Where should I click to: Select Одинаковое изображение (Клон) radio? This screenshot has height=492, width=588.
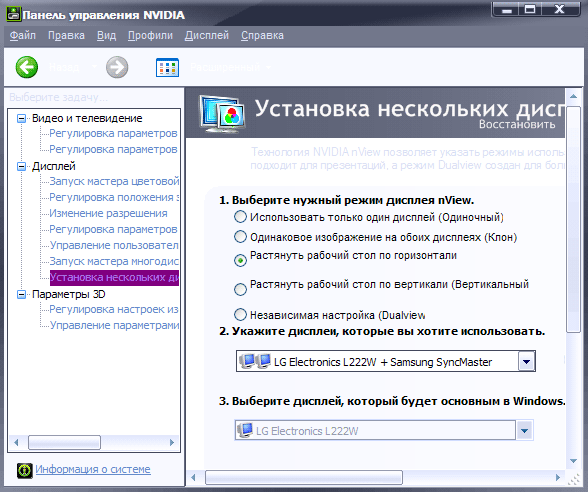(x=240, y=237)
